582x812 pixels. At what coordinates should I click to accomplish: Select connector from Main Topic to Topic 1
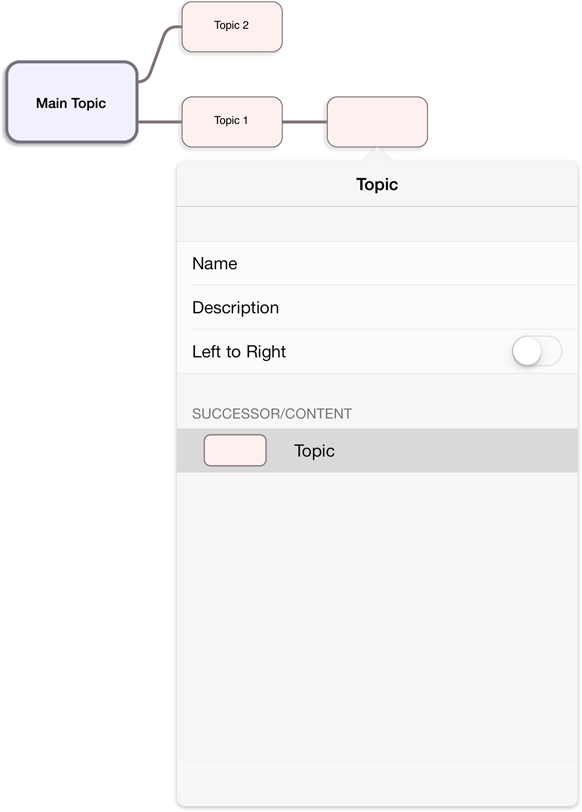pos(159,122)
